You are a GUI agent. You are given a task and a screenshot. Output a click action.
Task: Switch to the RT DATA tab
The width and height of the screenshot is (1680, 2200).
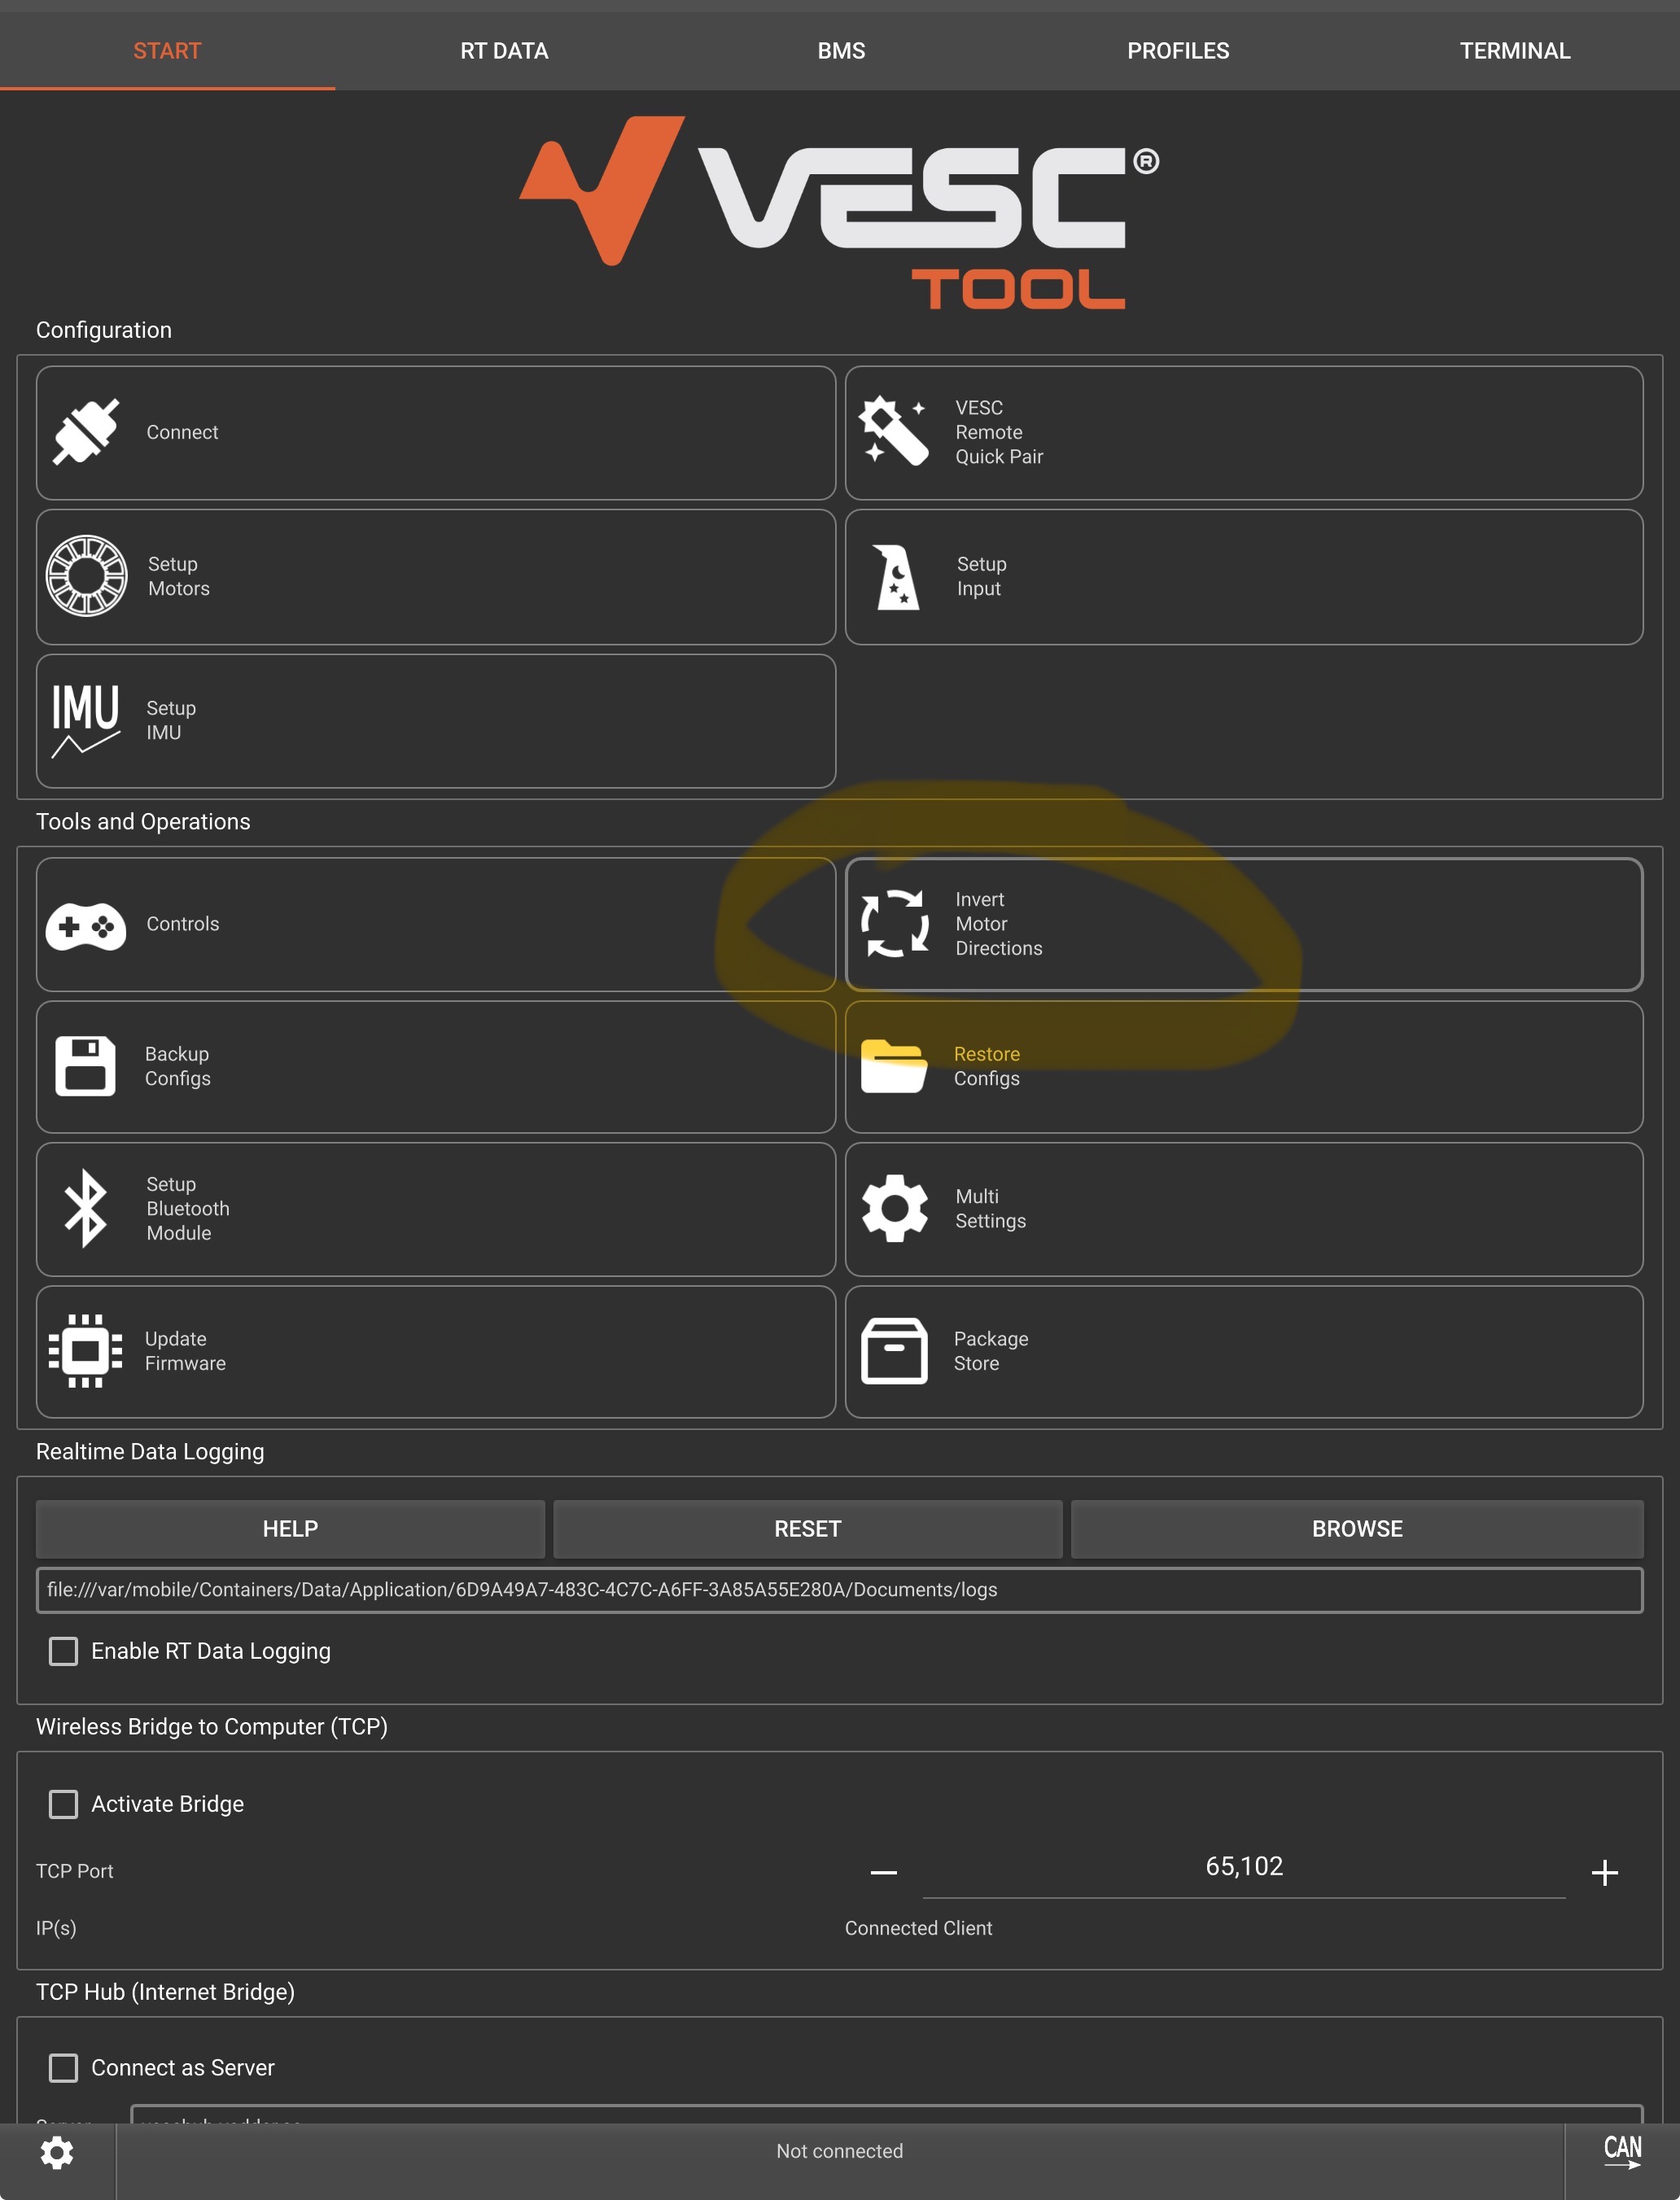504,50
